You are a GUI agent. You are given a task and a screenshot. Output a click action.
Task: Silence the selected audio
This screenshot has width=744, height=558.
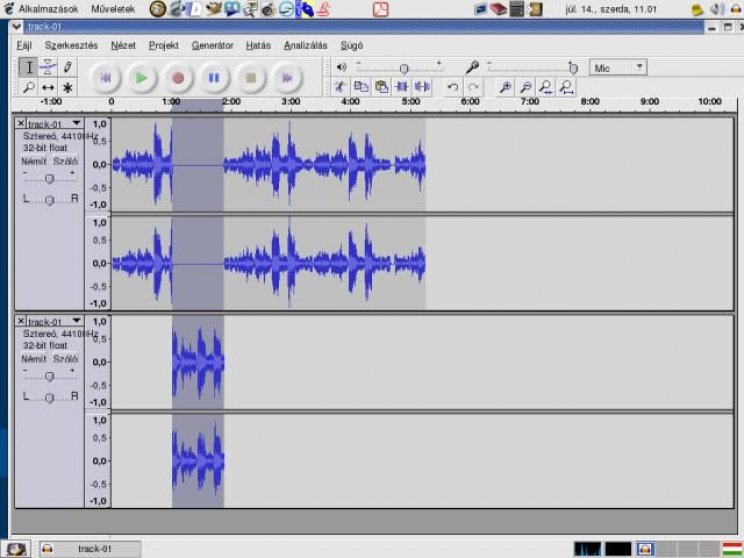[422, 87]
